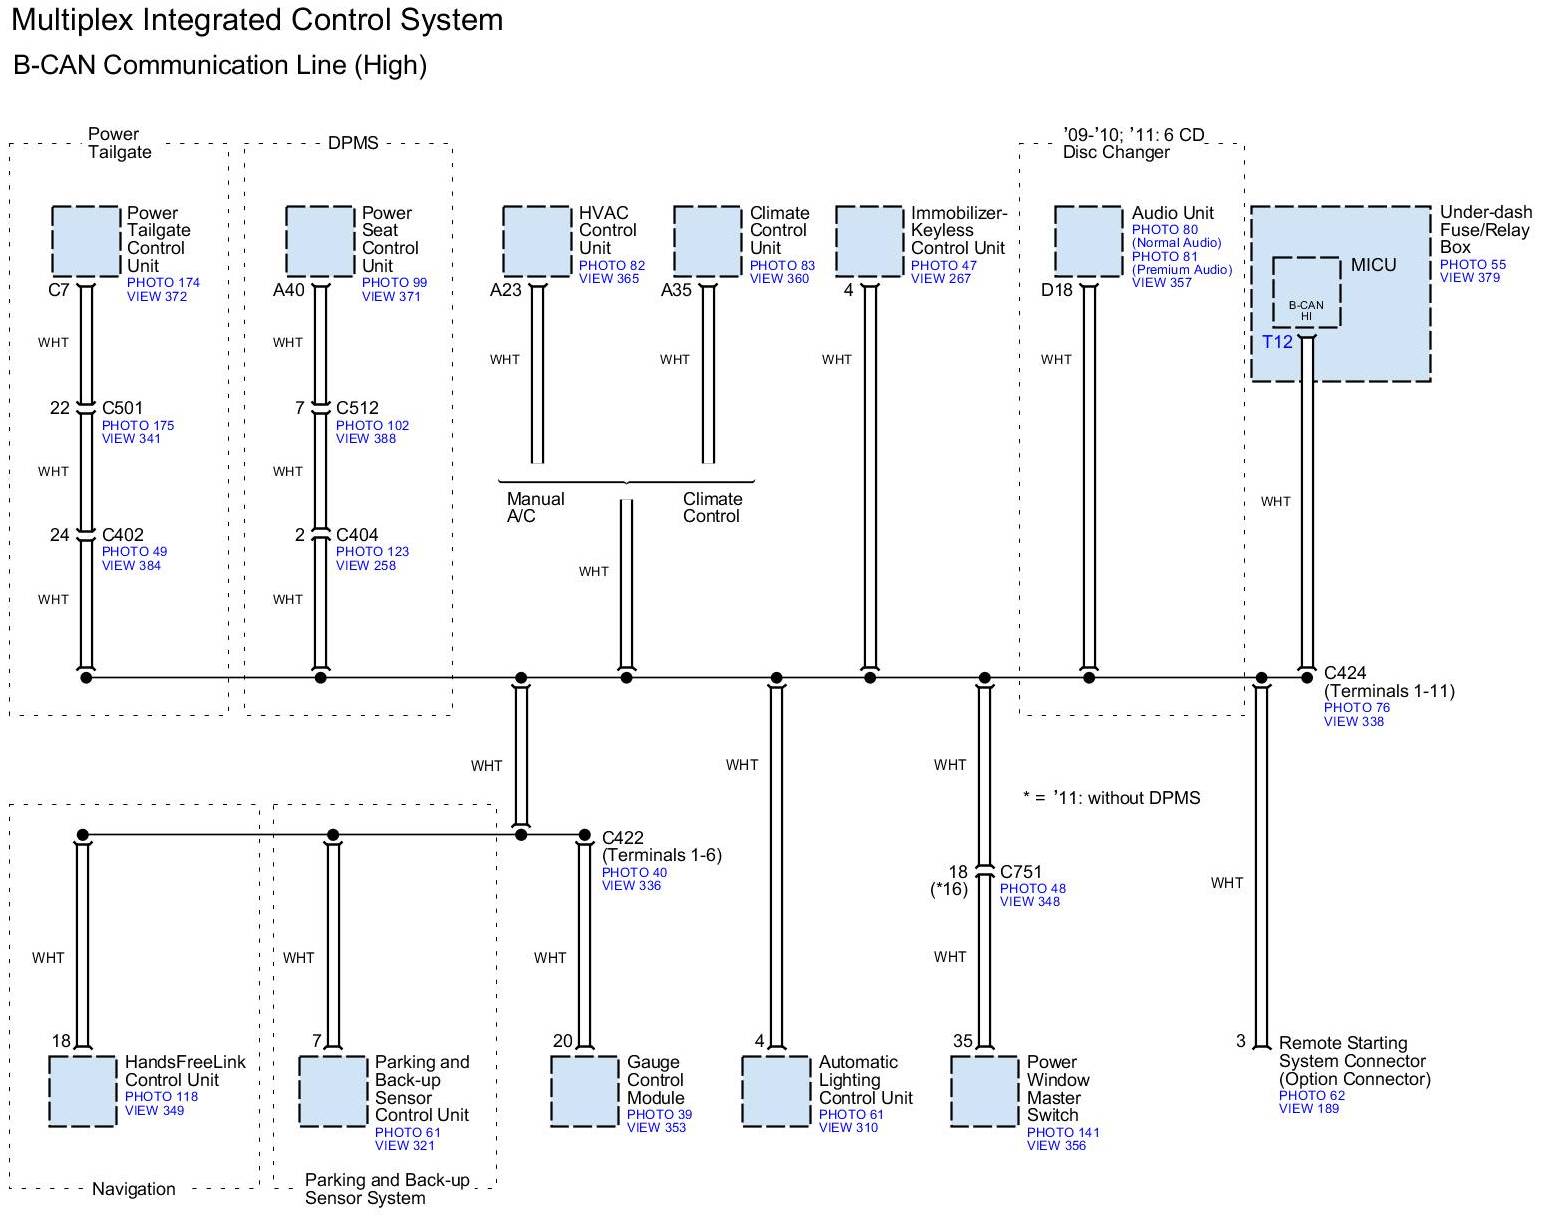This screenshot has width=1542, height=1222.
Task: Open VIEW 336 link for connector C422
Action: pyautogui.click(x=631, y=886)
